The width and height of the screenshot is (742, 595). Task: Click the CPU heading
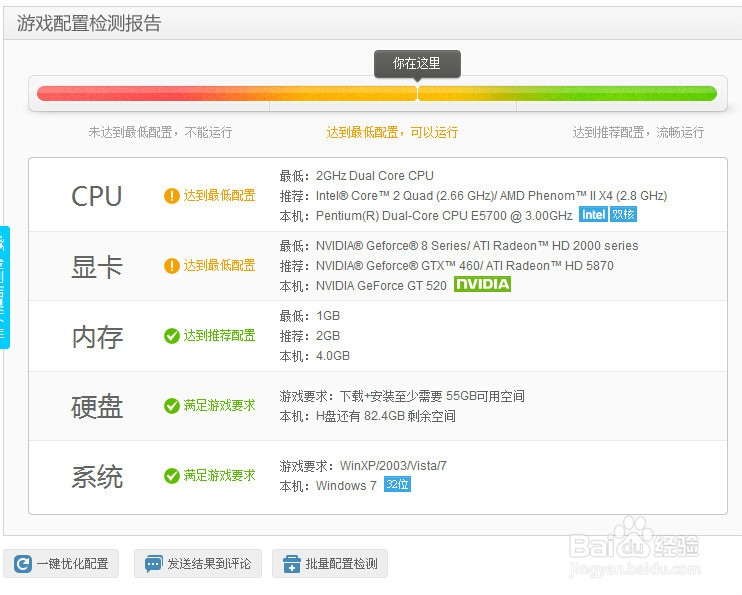(x=97, y=196)
